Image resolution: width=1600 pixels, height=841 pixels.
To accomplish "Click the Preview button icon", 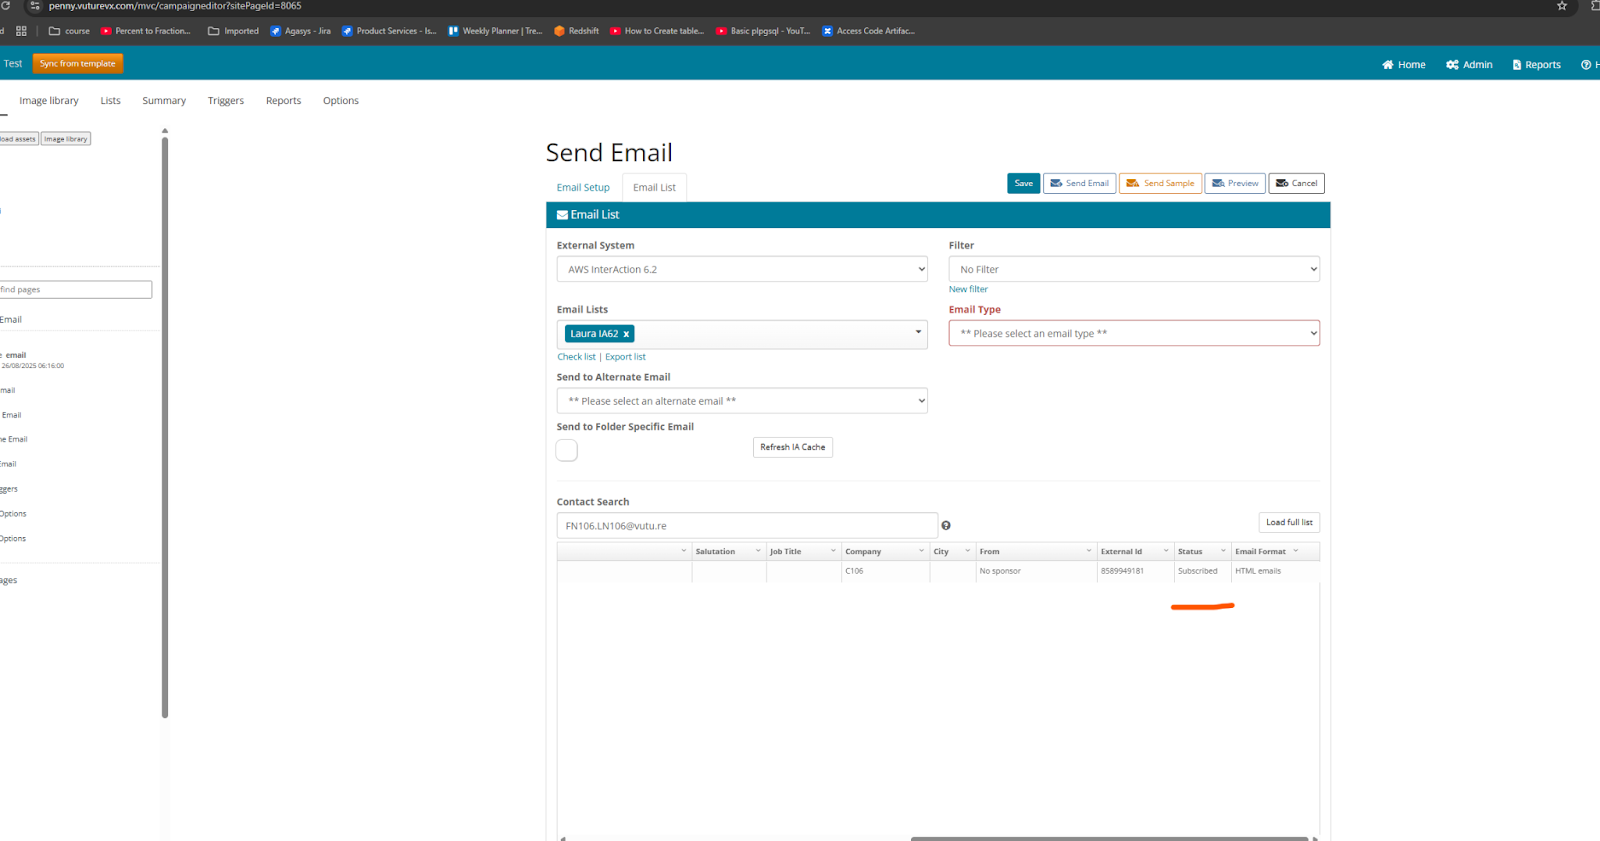I will coord(1218,183).
